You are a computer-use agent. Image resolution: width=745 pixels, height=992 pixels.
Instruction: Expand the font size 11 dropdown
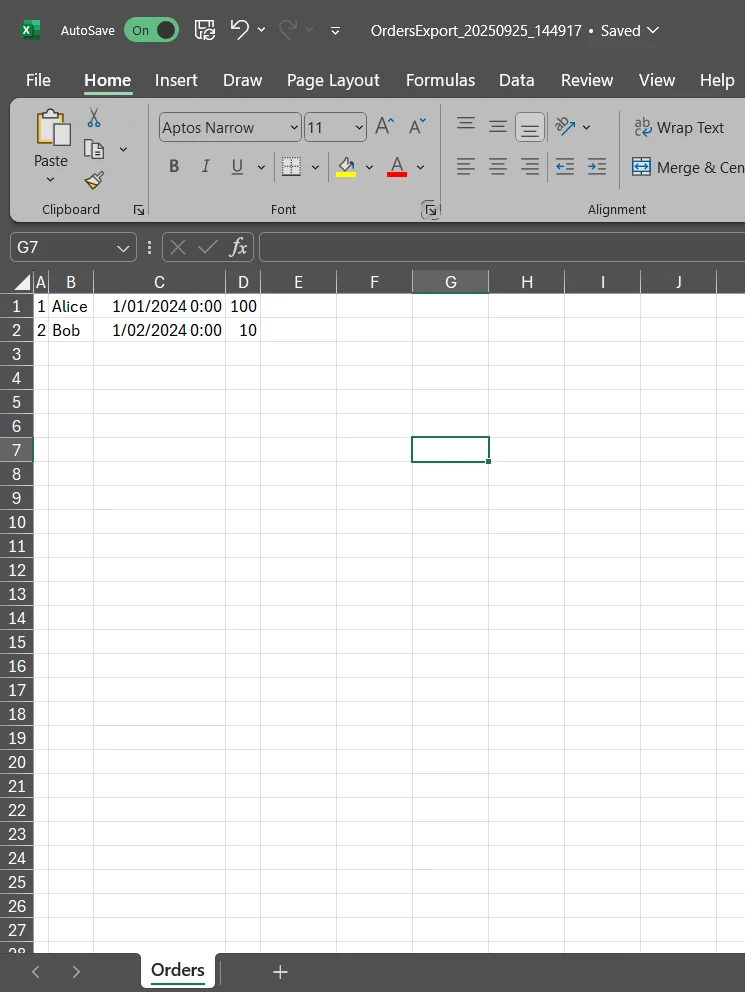point(359,127)
